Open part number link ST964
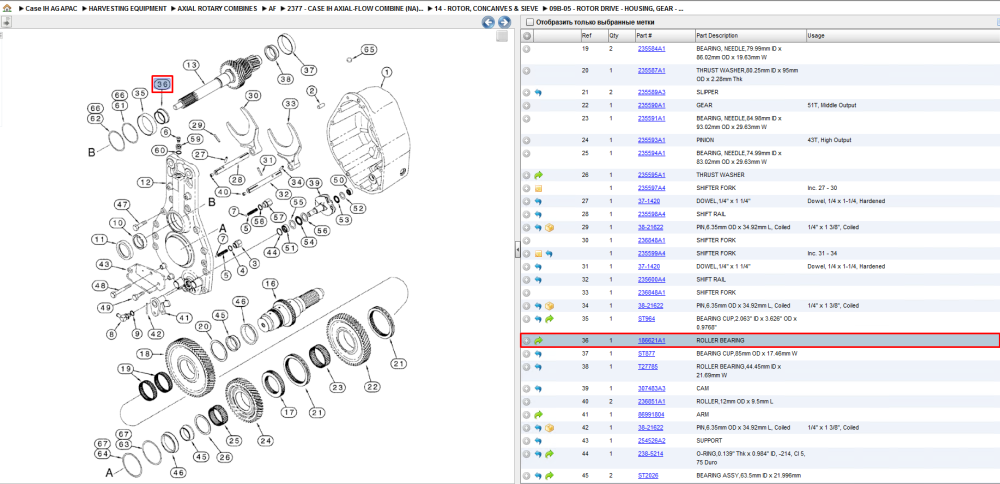Image resolution: width=1000 pixels, height=484 pixels. point(646,318)
